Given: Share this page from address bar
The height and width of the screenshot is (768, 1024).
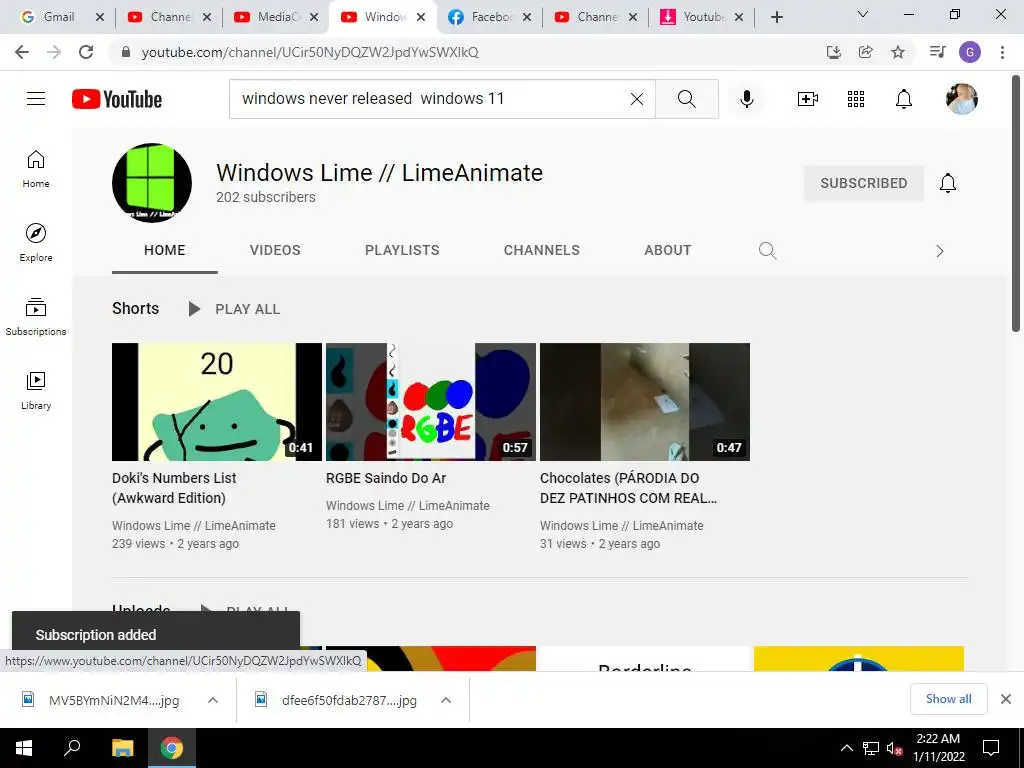Looking at the screenshot, I should 866,52.
